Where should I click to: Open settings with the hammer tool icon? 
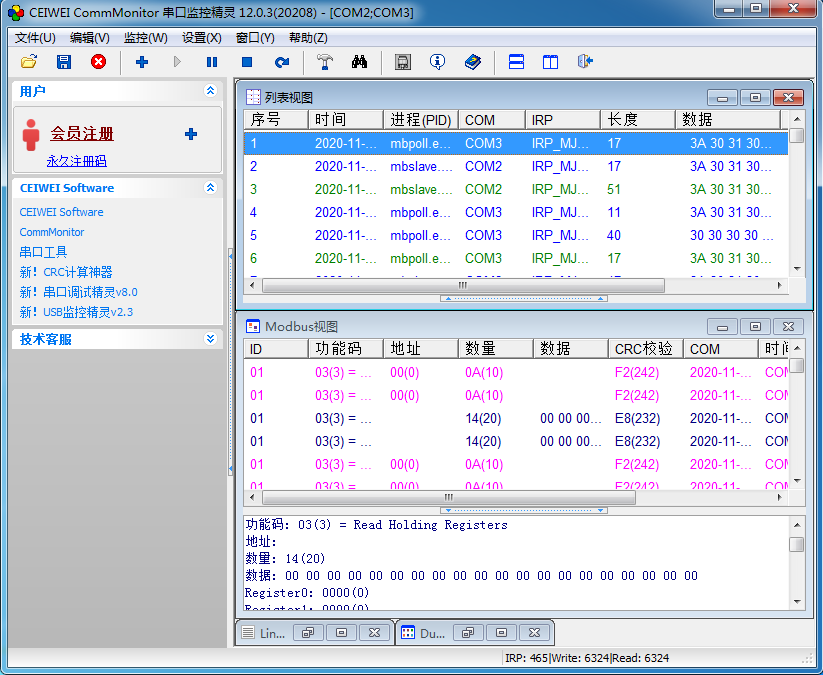point(324,62)
